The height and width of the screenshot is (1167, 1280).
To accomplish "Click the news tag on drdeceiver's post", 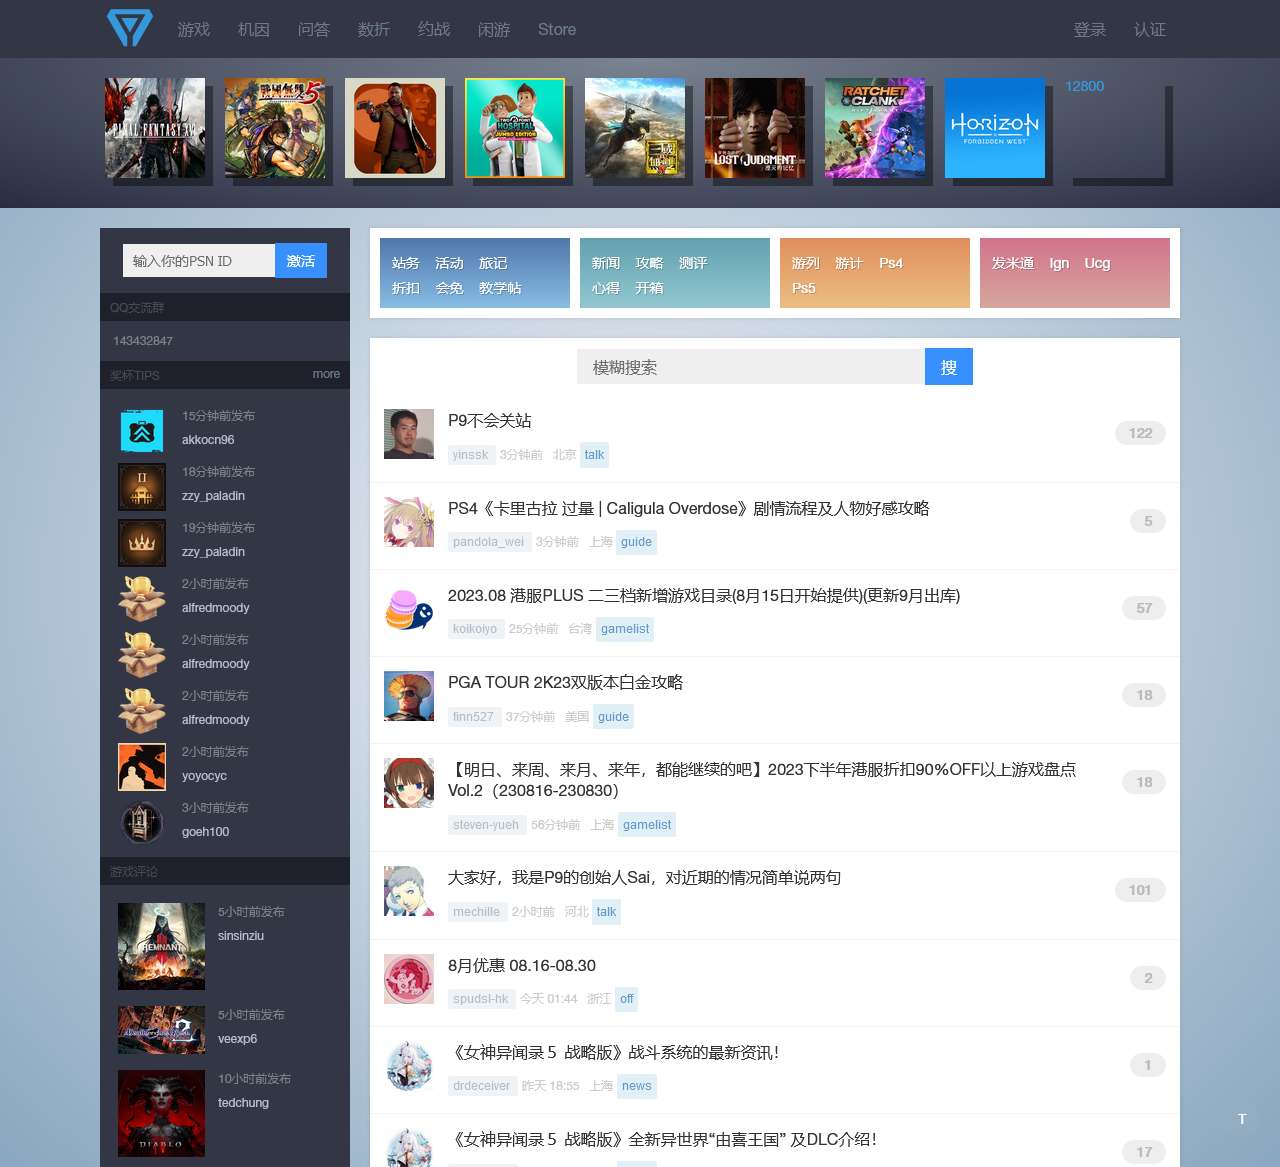I will click(636, 1086).
